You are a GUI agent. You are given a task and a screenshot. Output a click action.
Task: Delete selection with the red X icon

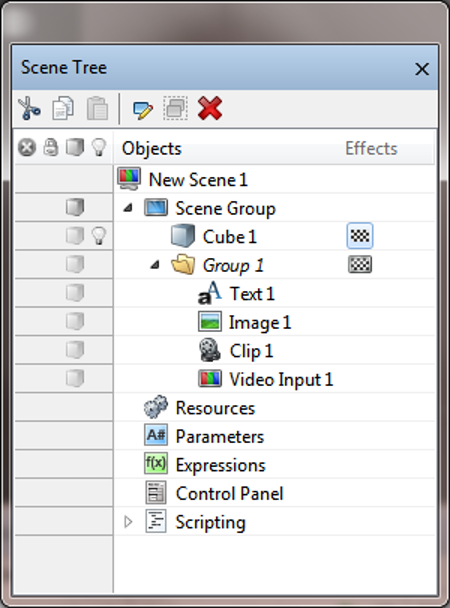click(210, 108)
